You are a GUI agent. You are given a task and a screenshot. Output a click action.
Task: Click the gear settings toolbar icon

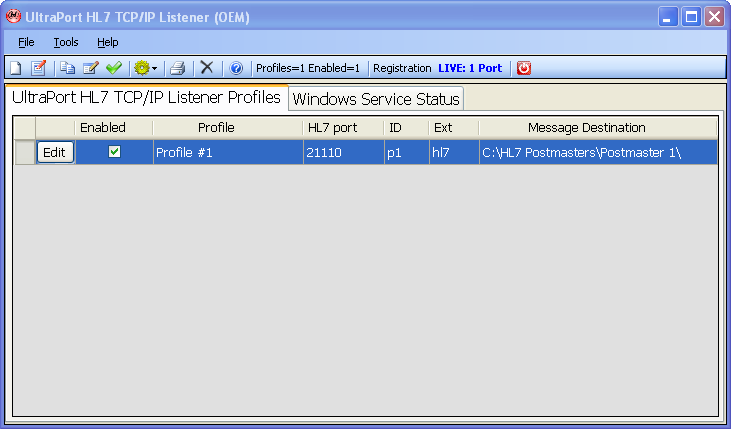[x=141, y=68]
